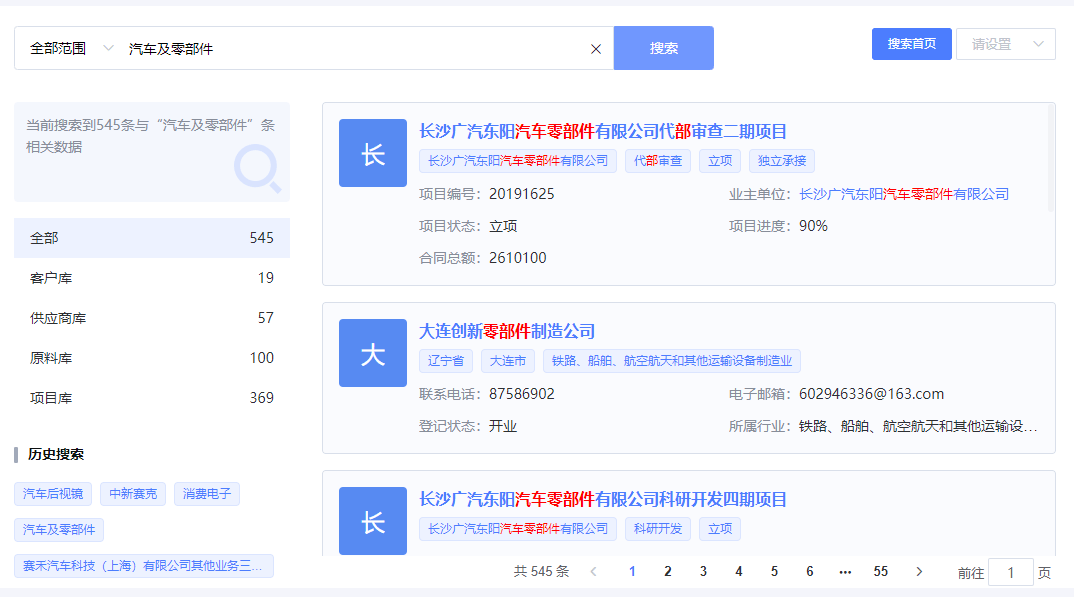This screenshot has width=1074, height=597.
Task: Click the contract total 2610100
Action: [518, 258]
